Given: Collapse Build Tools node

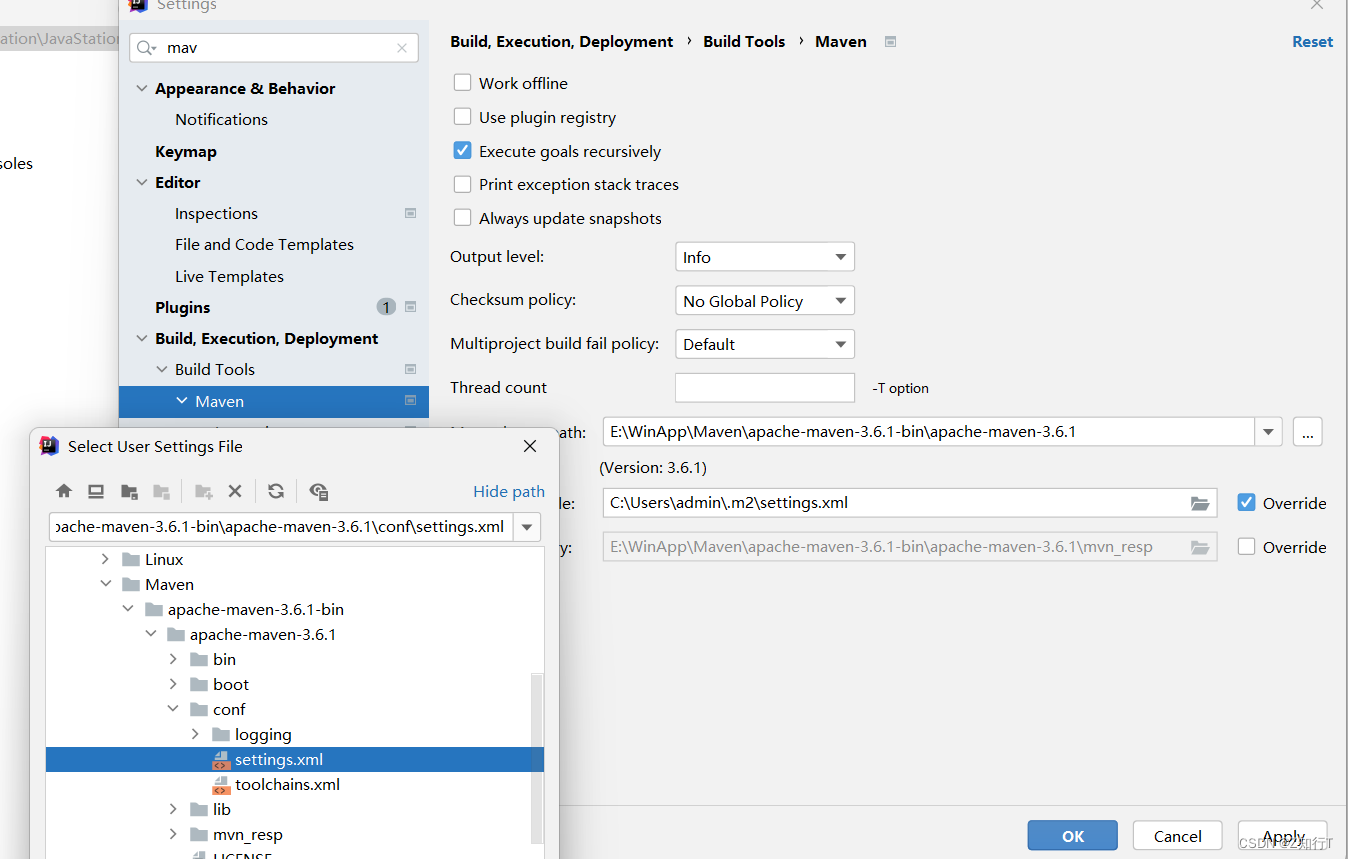Looking at the screenshot, I should tap(162, 369).
